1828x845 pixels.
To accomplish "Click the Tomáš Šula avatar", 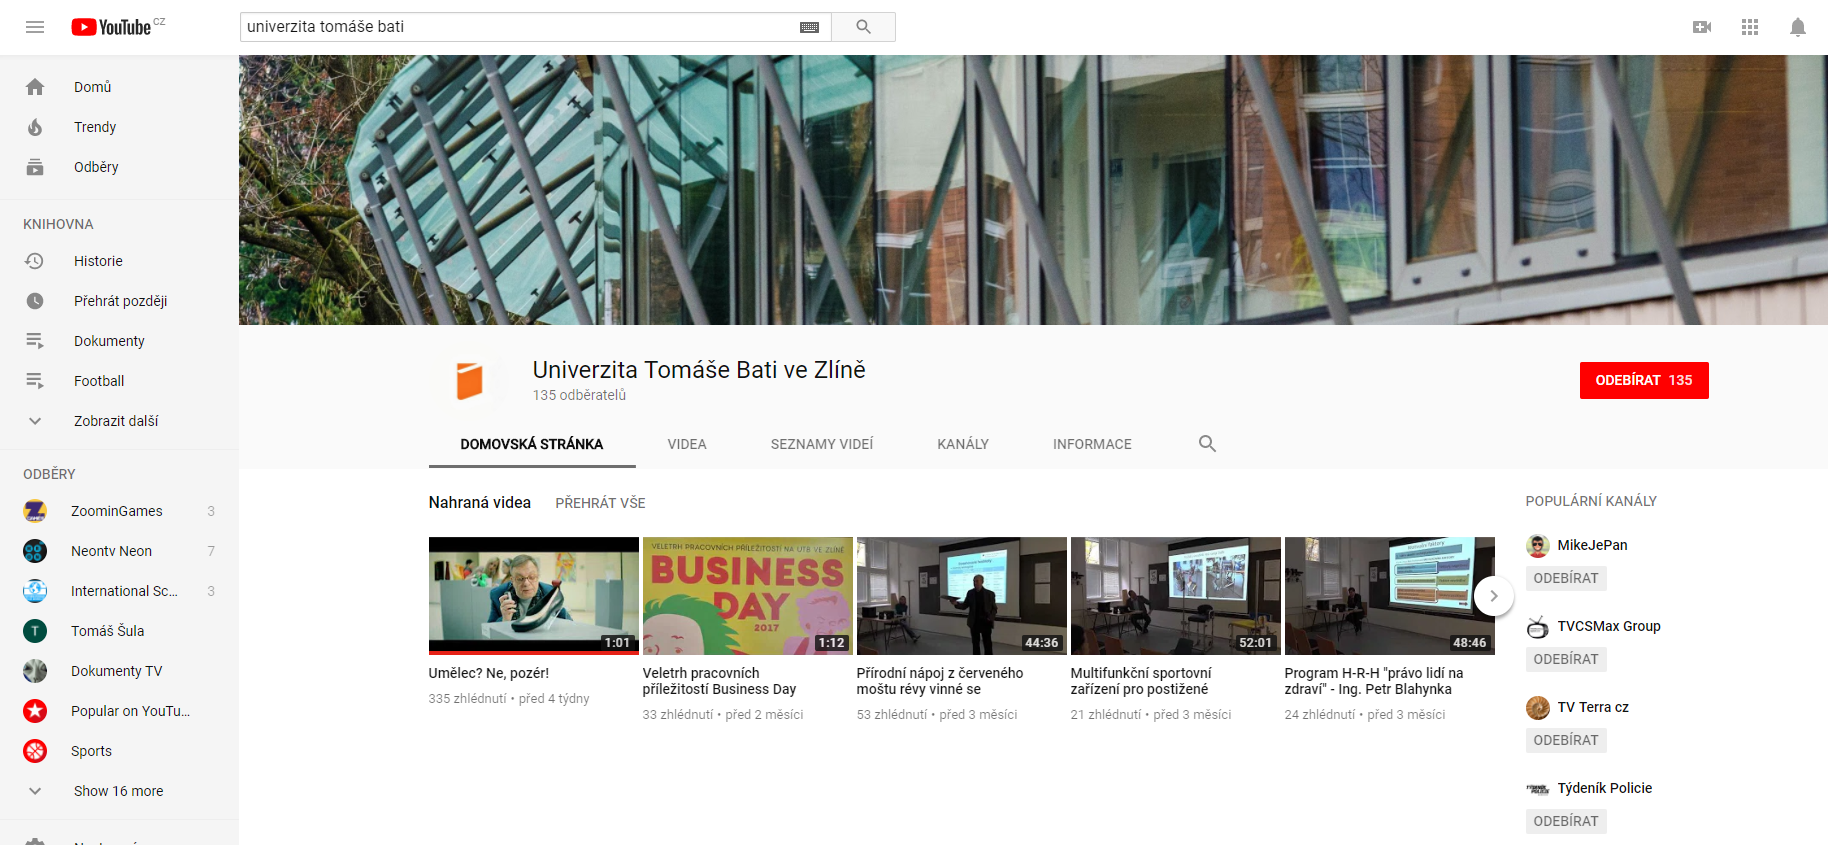I will pyautogui.click(x=35, y=631).
